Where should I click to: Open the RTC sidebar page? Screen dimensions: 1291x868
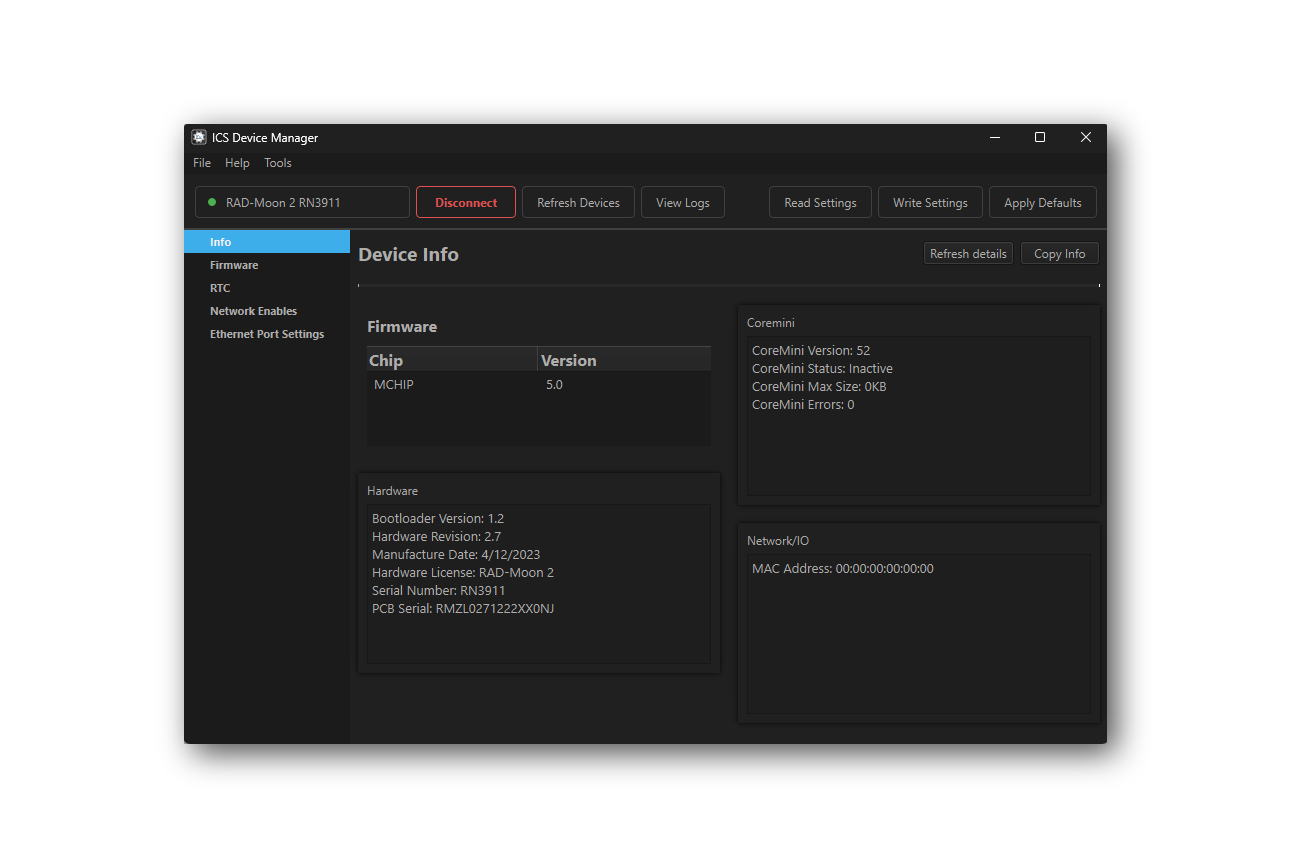coord(267,288)
